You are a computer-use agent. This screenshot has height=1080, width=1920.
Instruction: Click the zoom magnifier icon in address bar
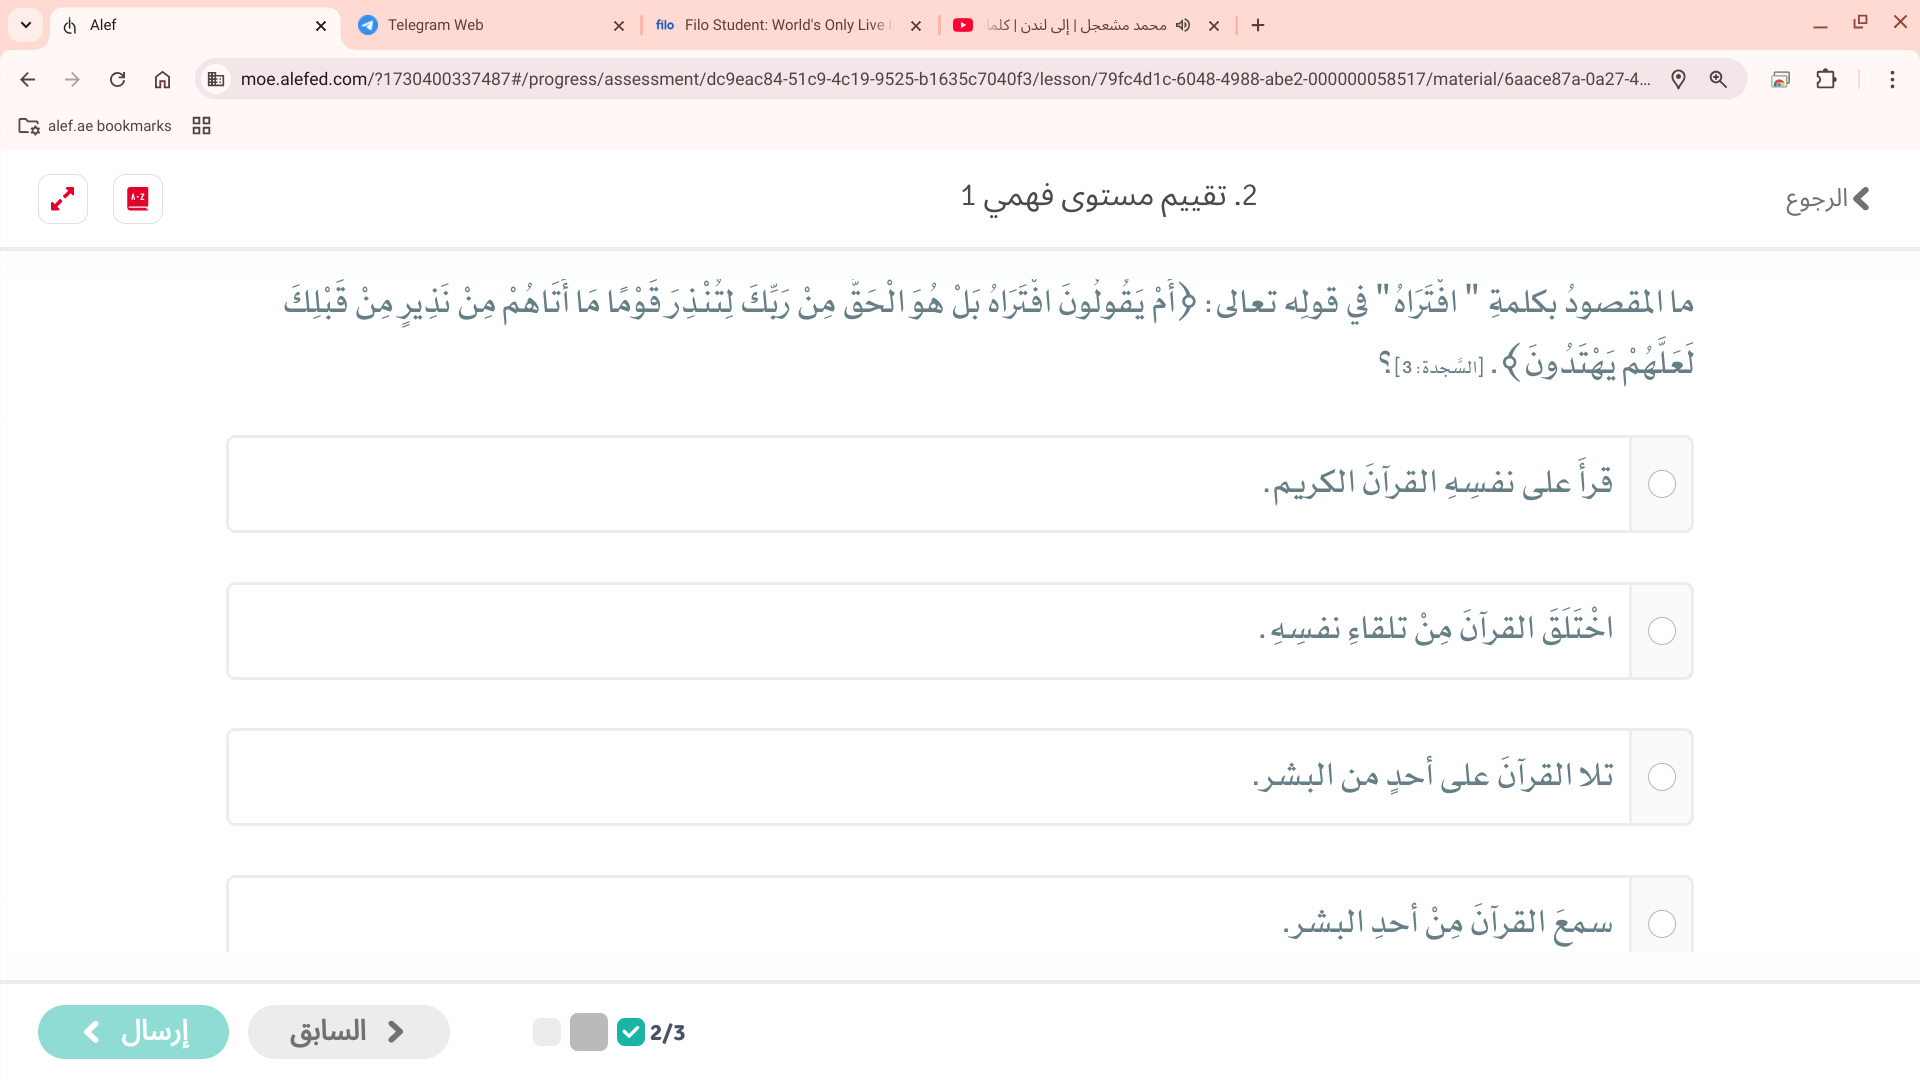coord(1718,79)
